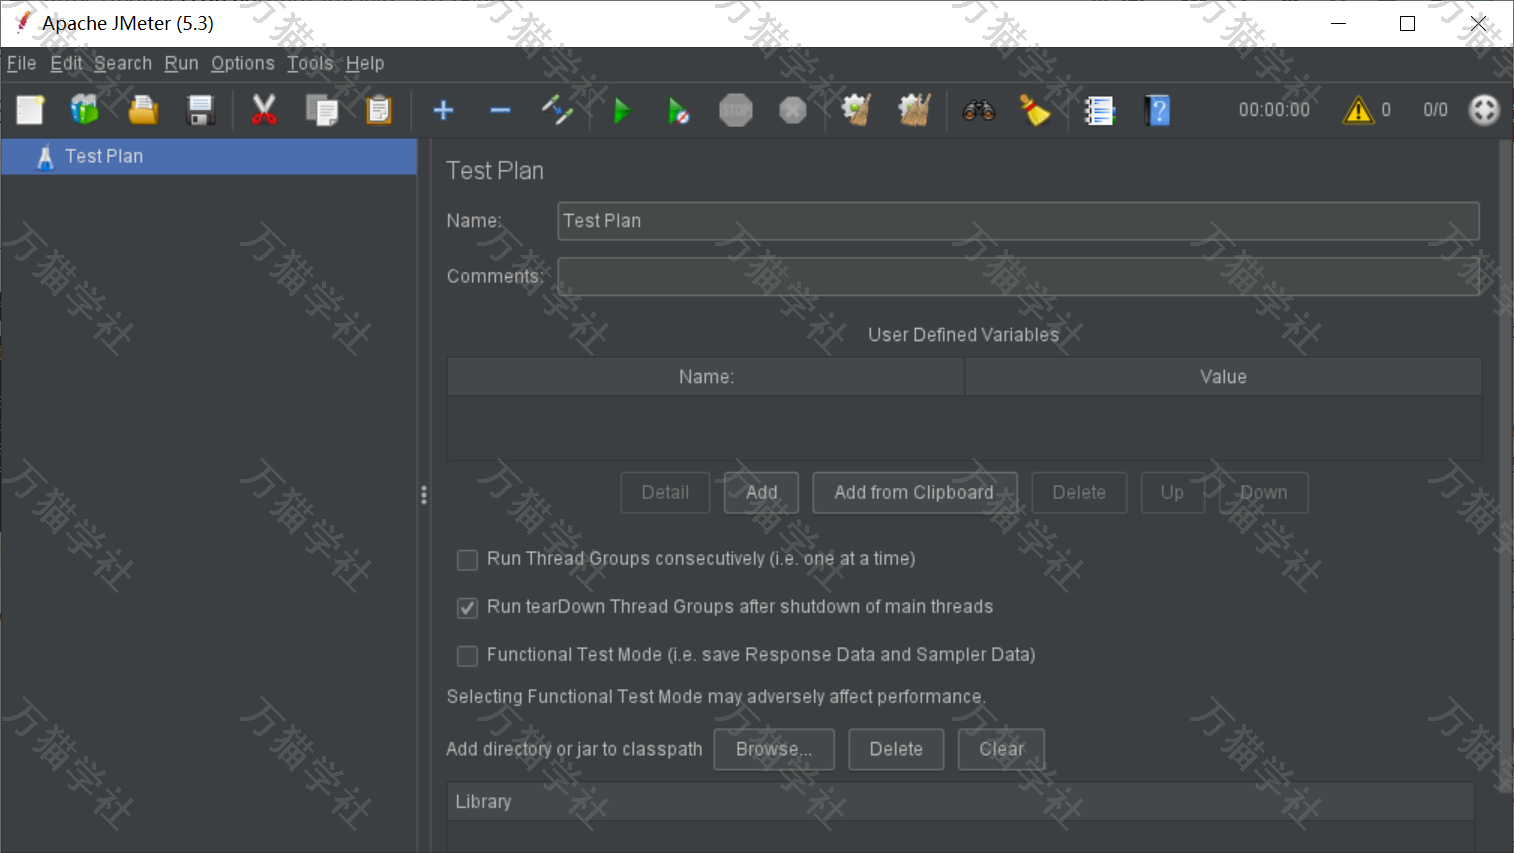Click the Shutdown round X icon

(792, 110)
